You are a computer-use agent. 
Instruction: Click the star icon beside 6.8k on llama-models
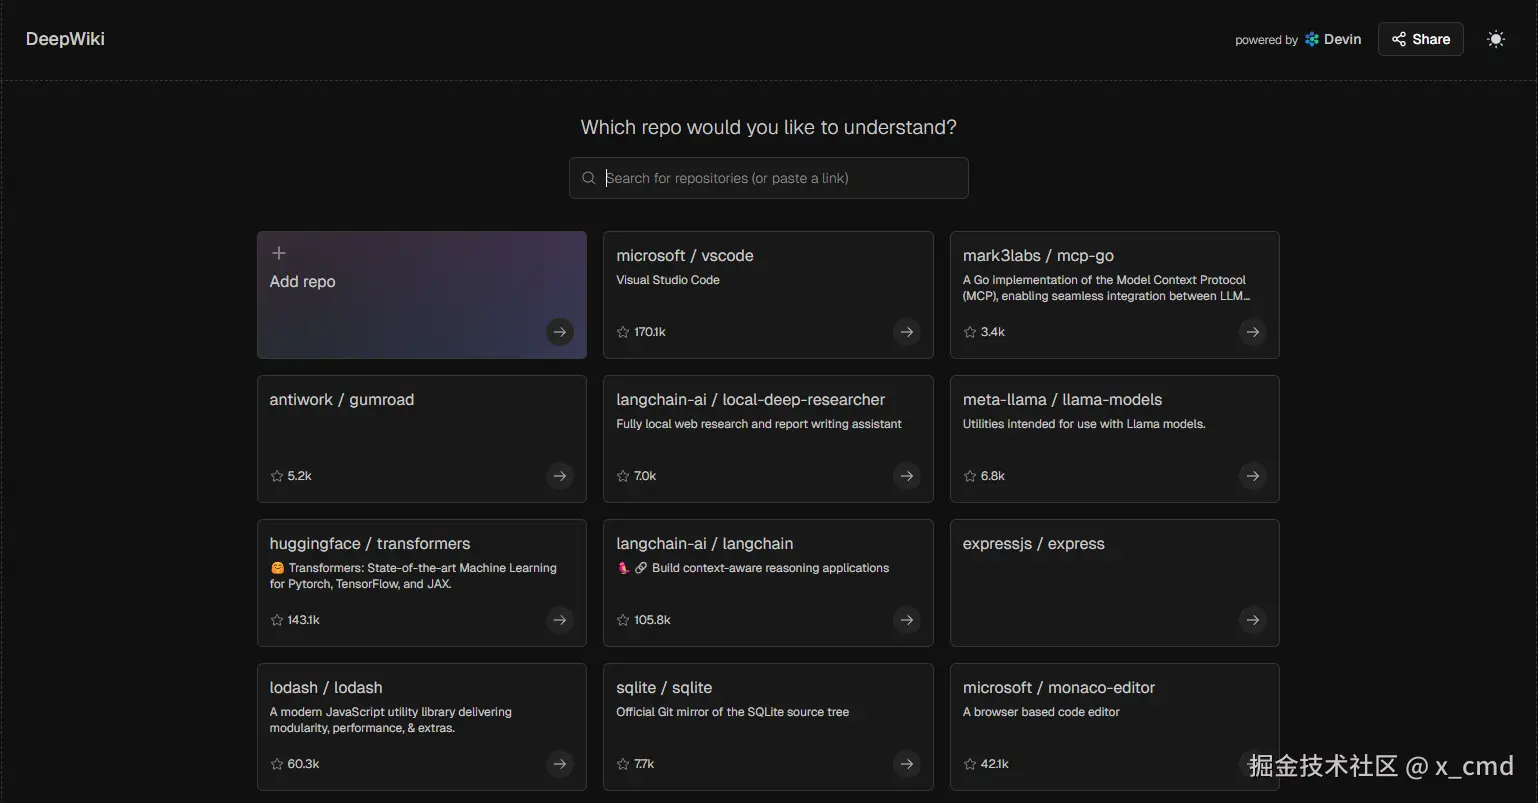coord(970,476)
